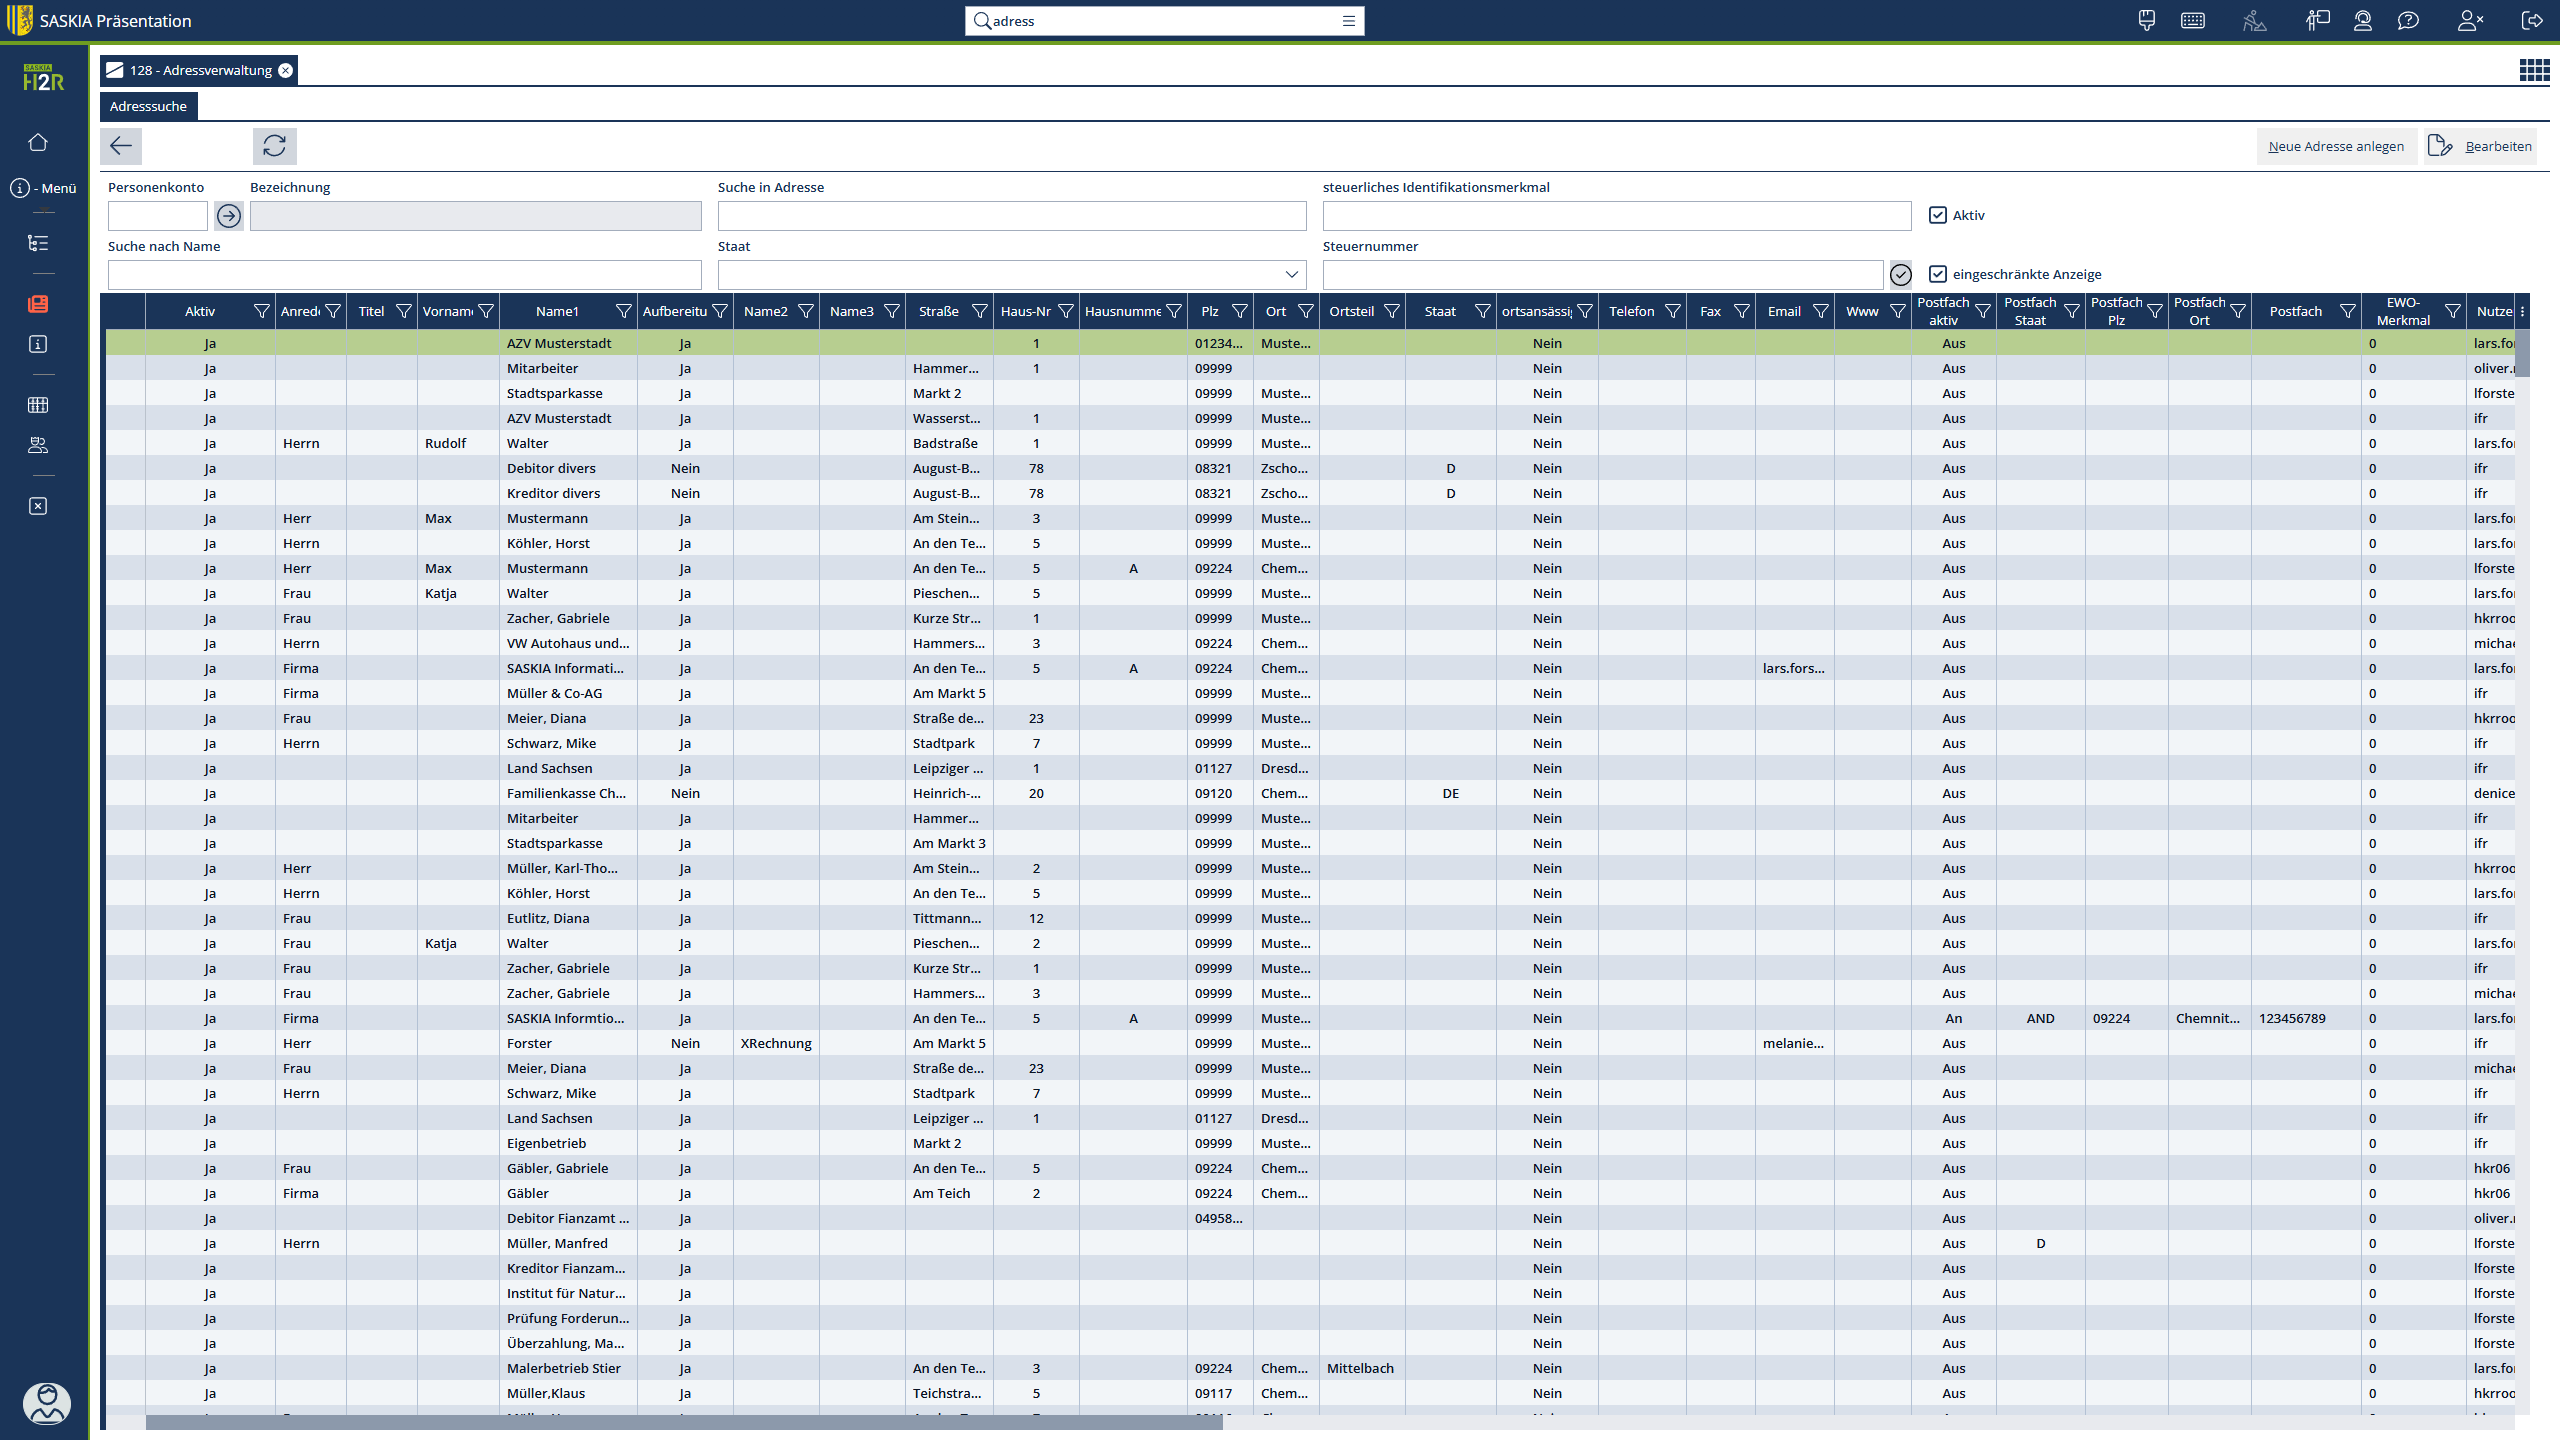Click the Bearbeiten button
Image resolution: width=2560 pixels, height=1440 pixels.
tap(2481, 146)
